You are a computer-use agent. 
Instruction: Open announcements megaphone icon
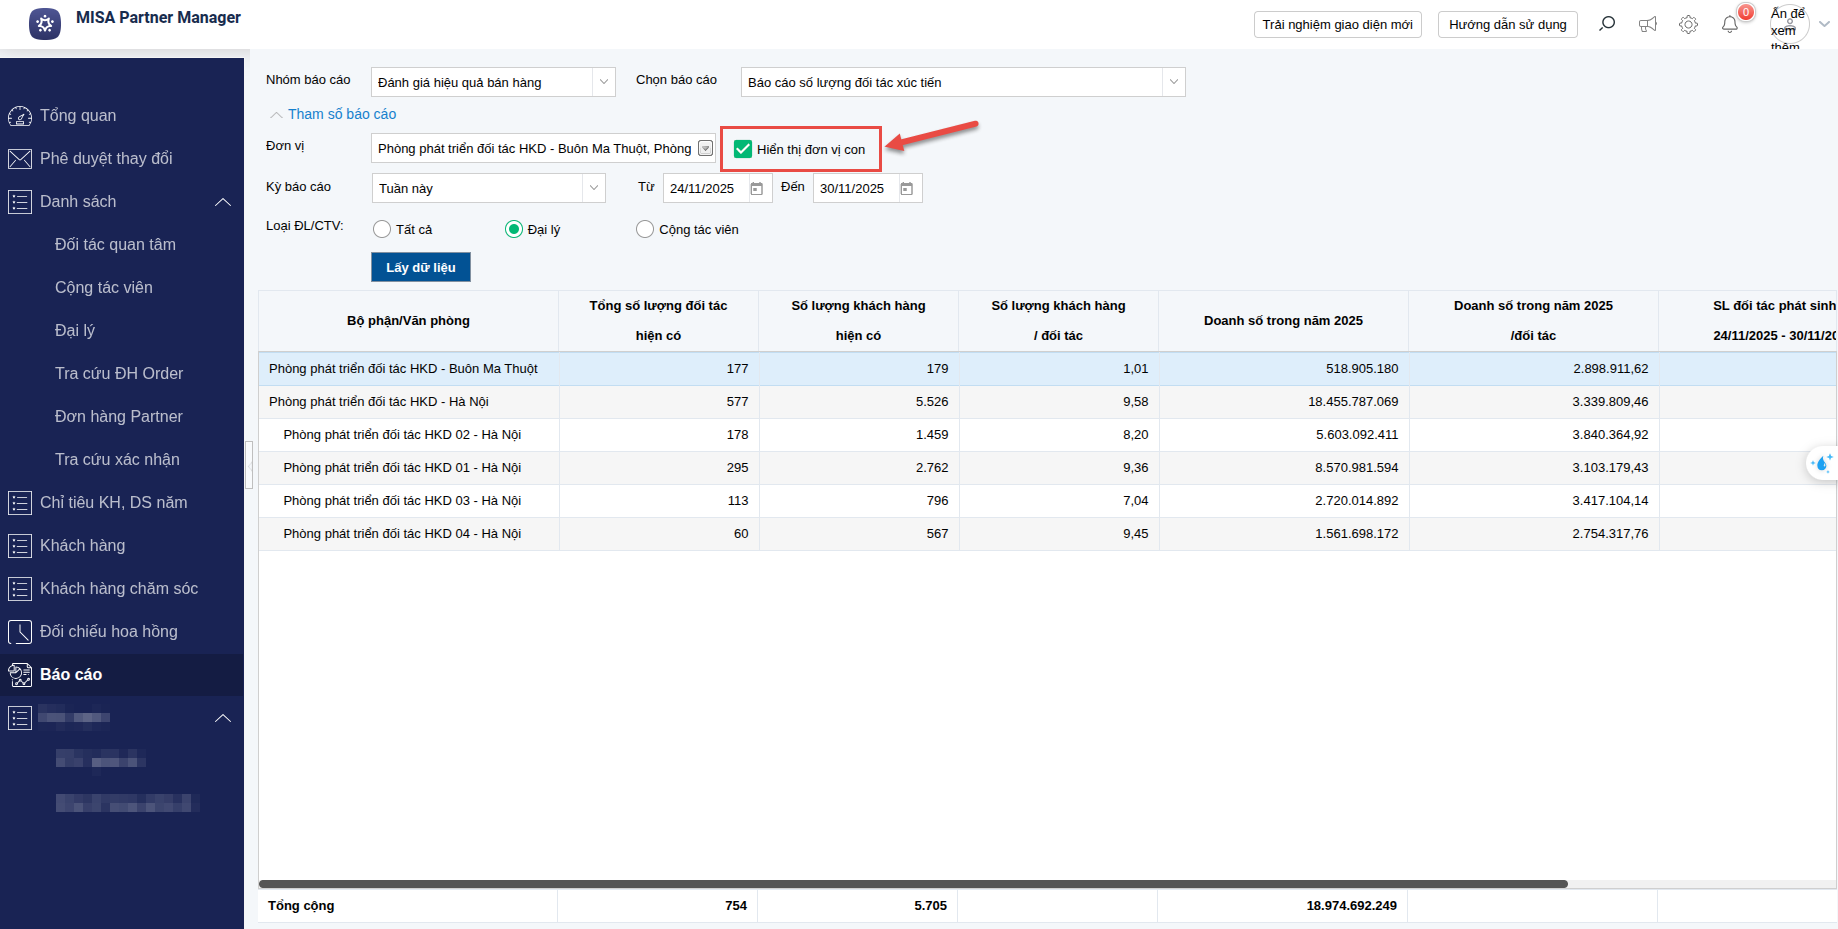point(1648,24)
